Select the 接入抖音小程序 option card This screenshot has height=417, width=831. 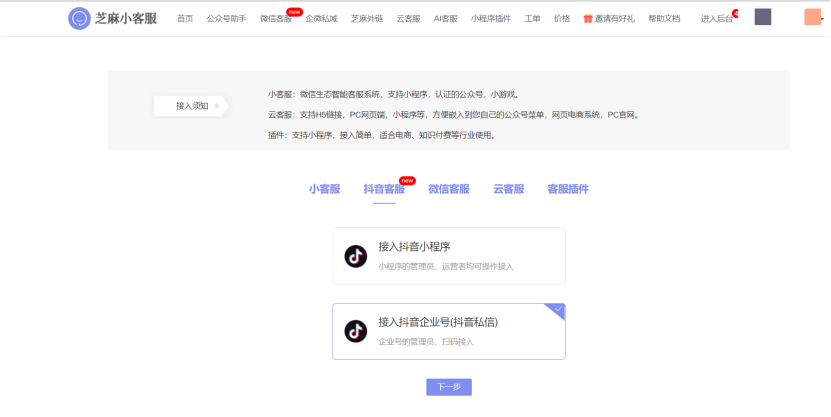449,256
